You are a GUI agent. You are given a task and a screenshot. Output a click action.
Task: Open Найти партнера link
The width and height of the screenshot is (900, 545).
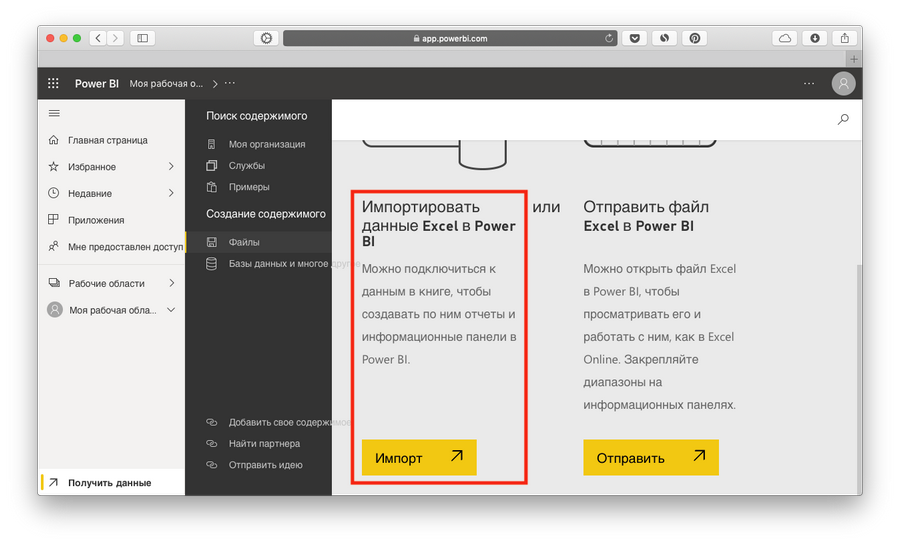coord(264,443)
